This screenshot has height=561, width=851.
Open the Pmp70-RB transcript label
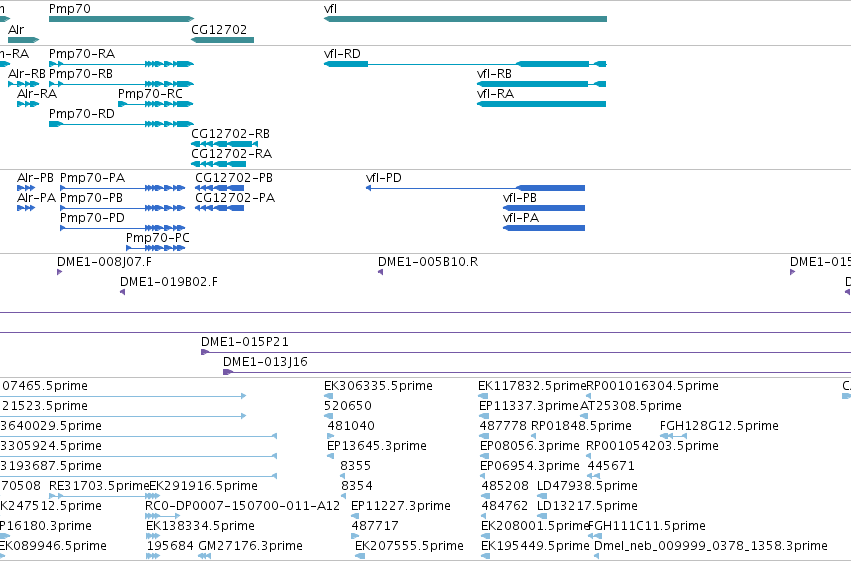[81, 74]
